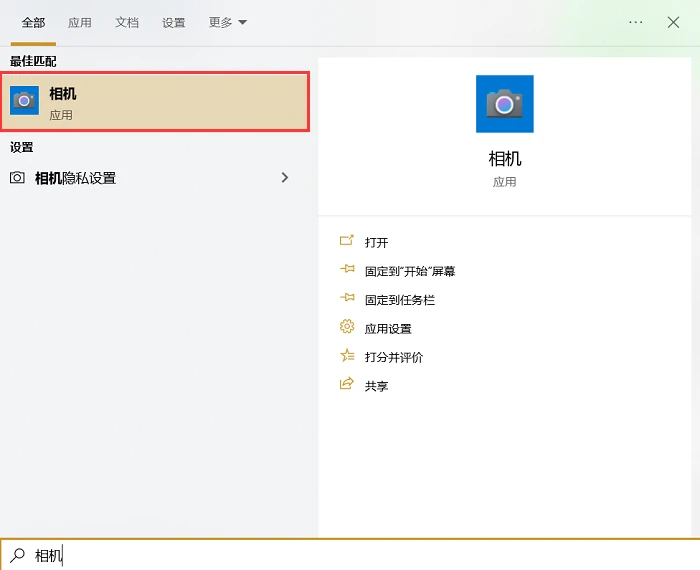Expand the 相机隐私设置 chevron arrow

point(285,178)
